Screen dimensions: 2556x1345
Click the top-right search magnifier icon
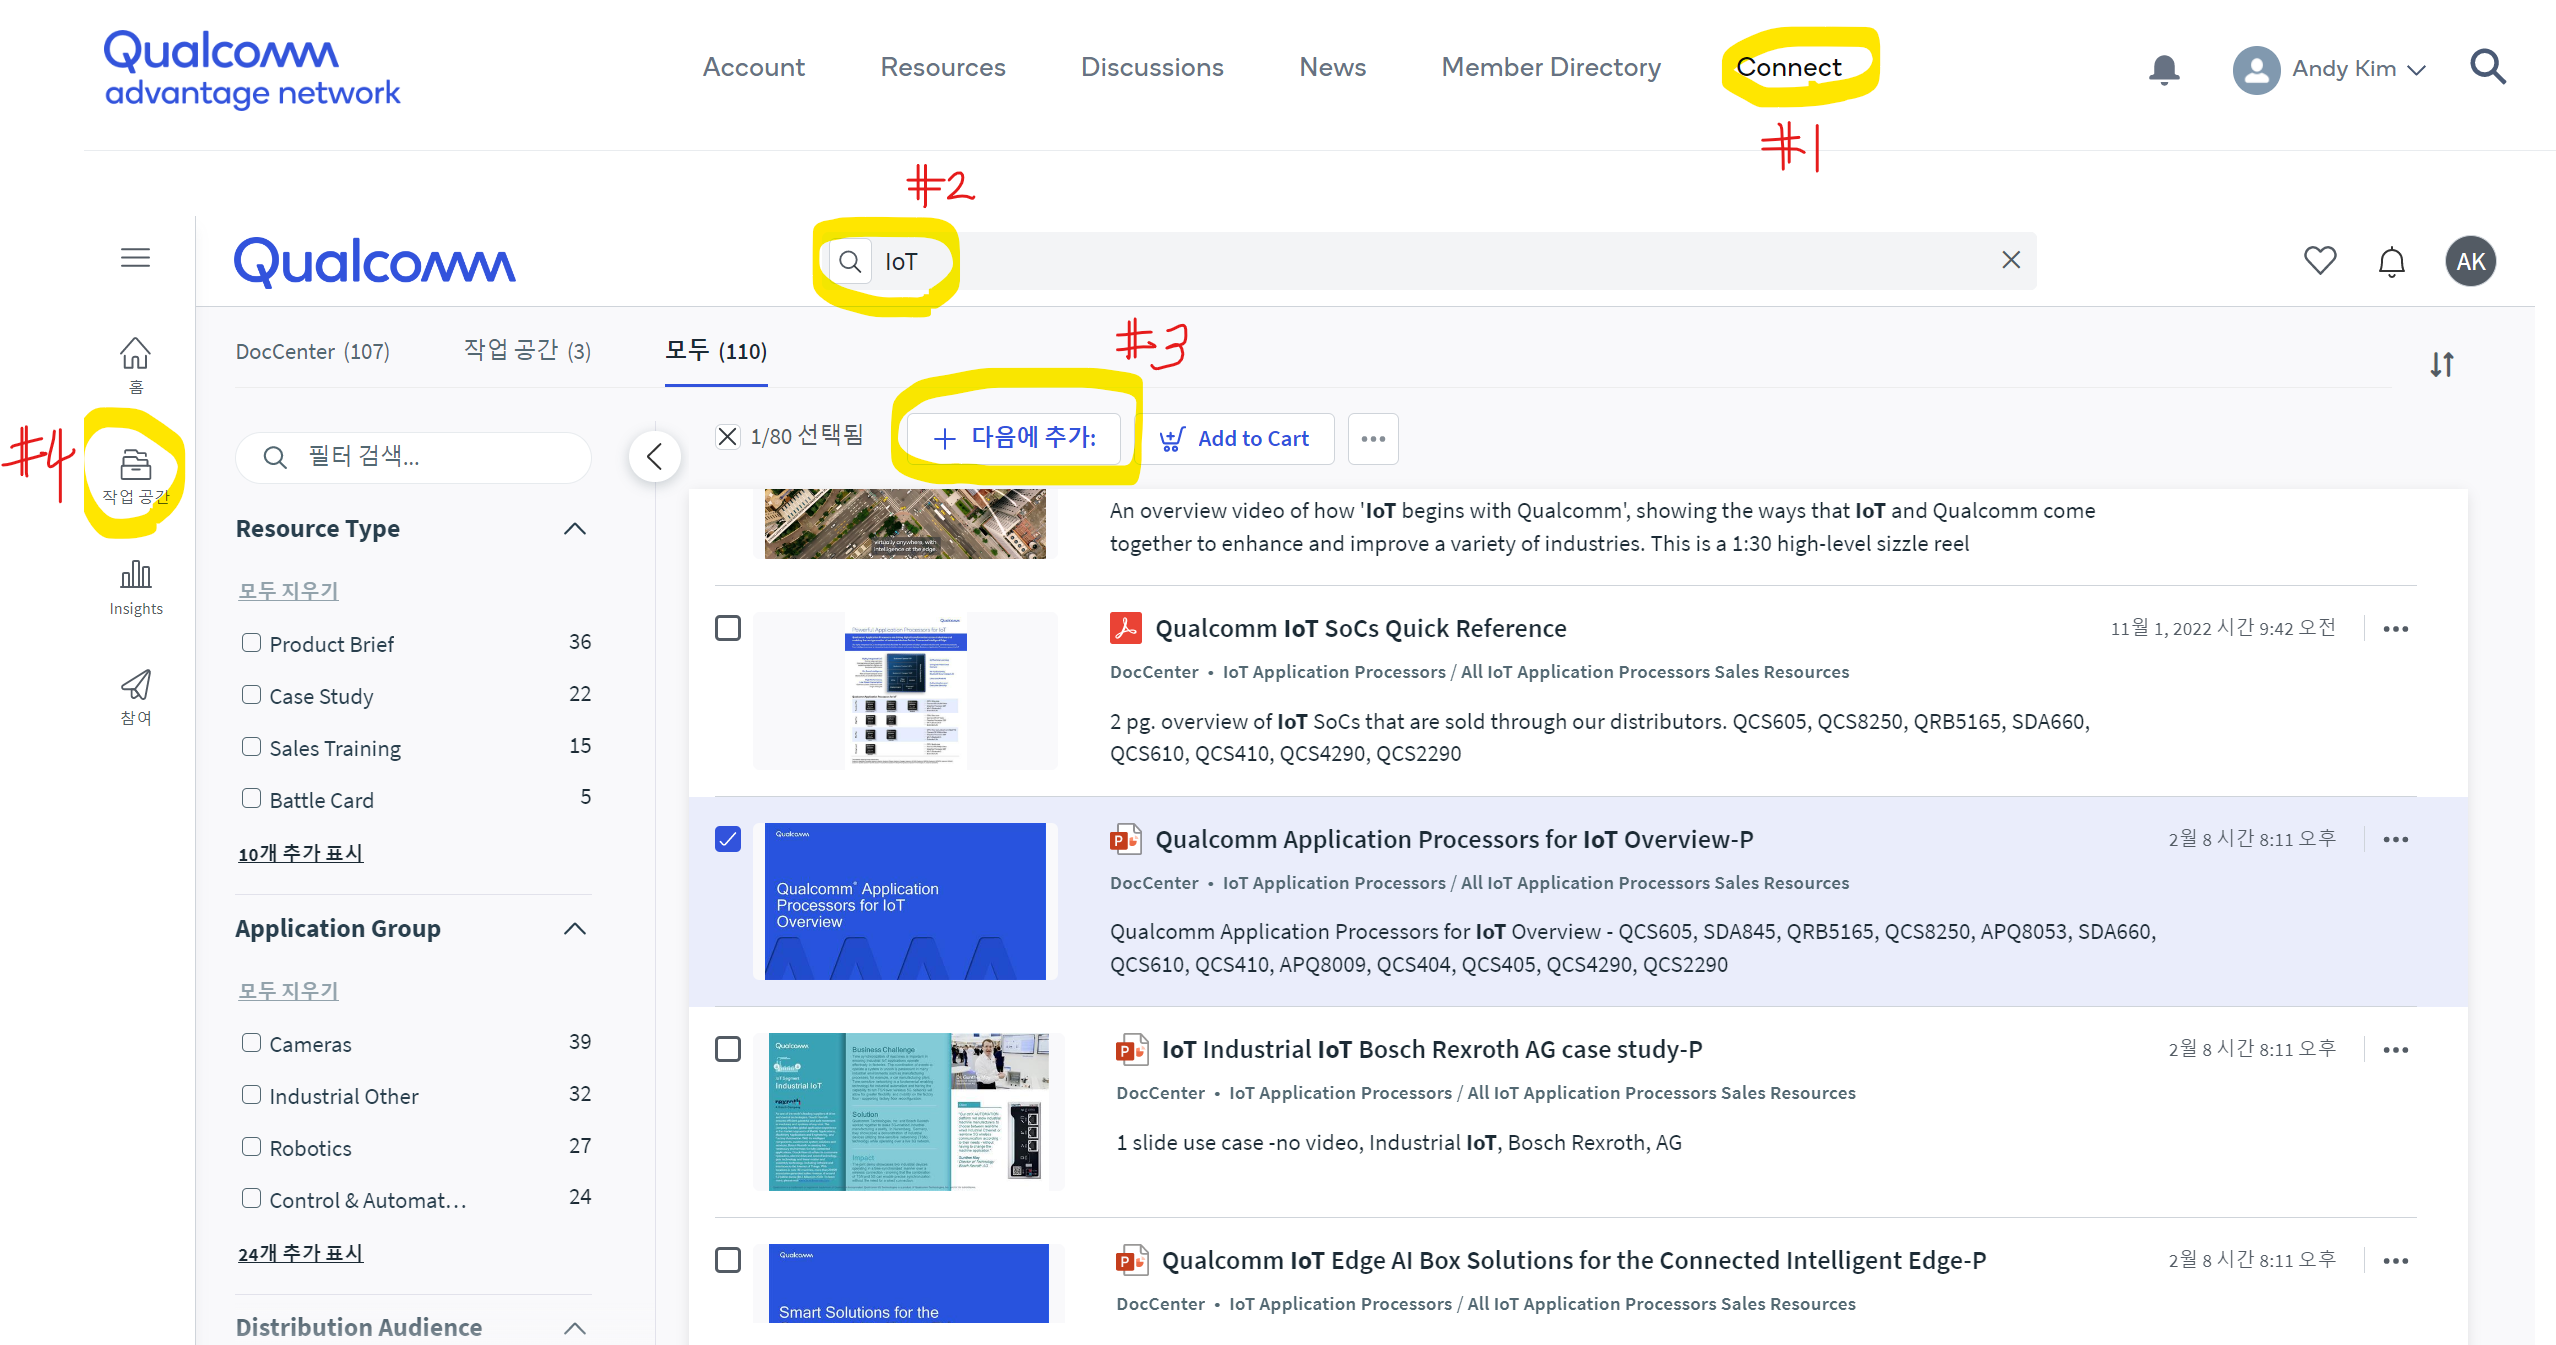(x=2488, y=67)
